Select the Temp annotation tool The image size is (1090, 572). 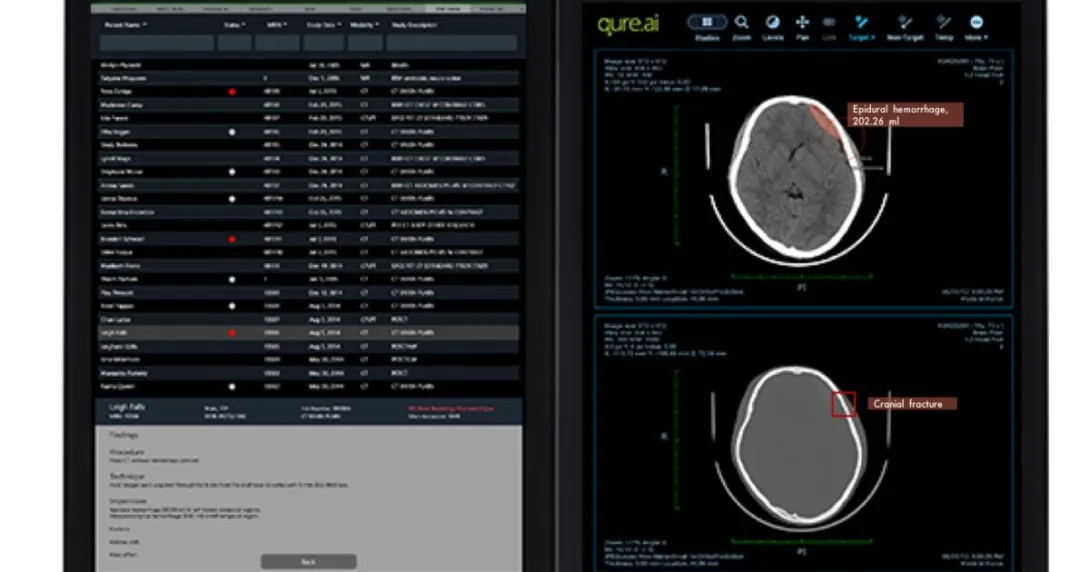944,22
